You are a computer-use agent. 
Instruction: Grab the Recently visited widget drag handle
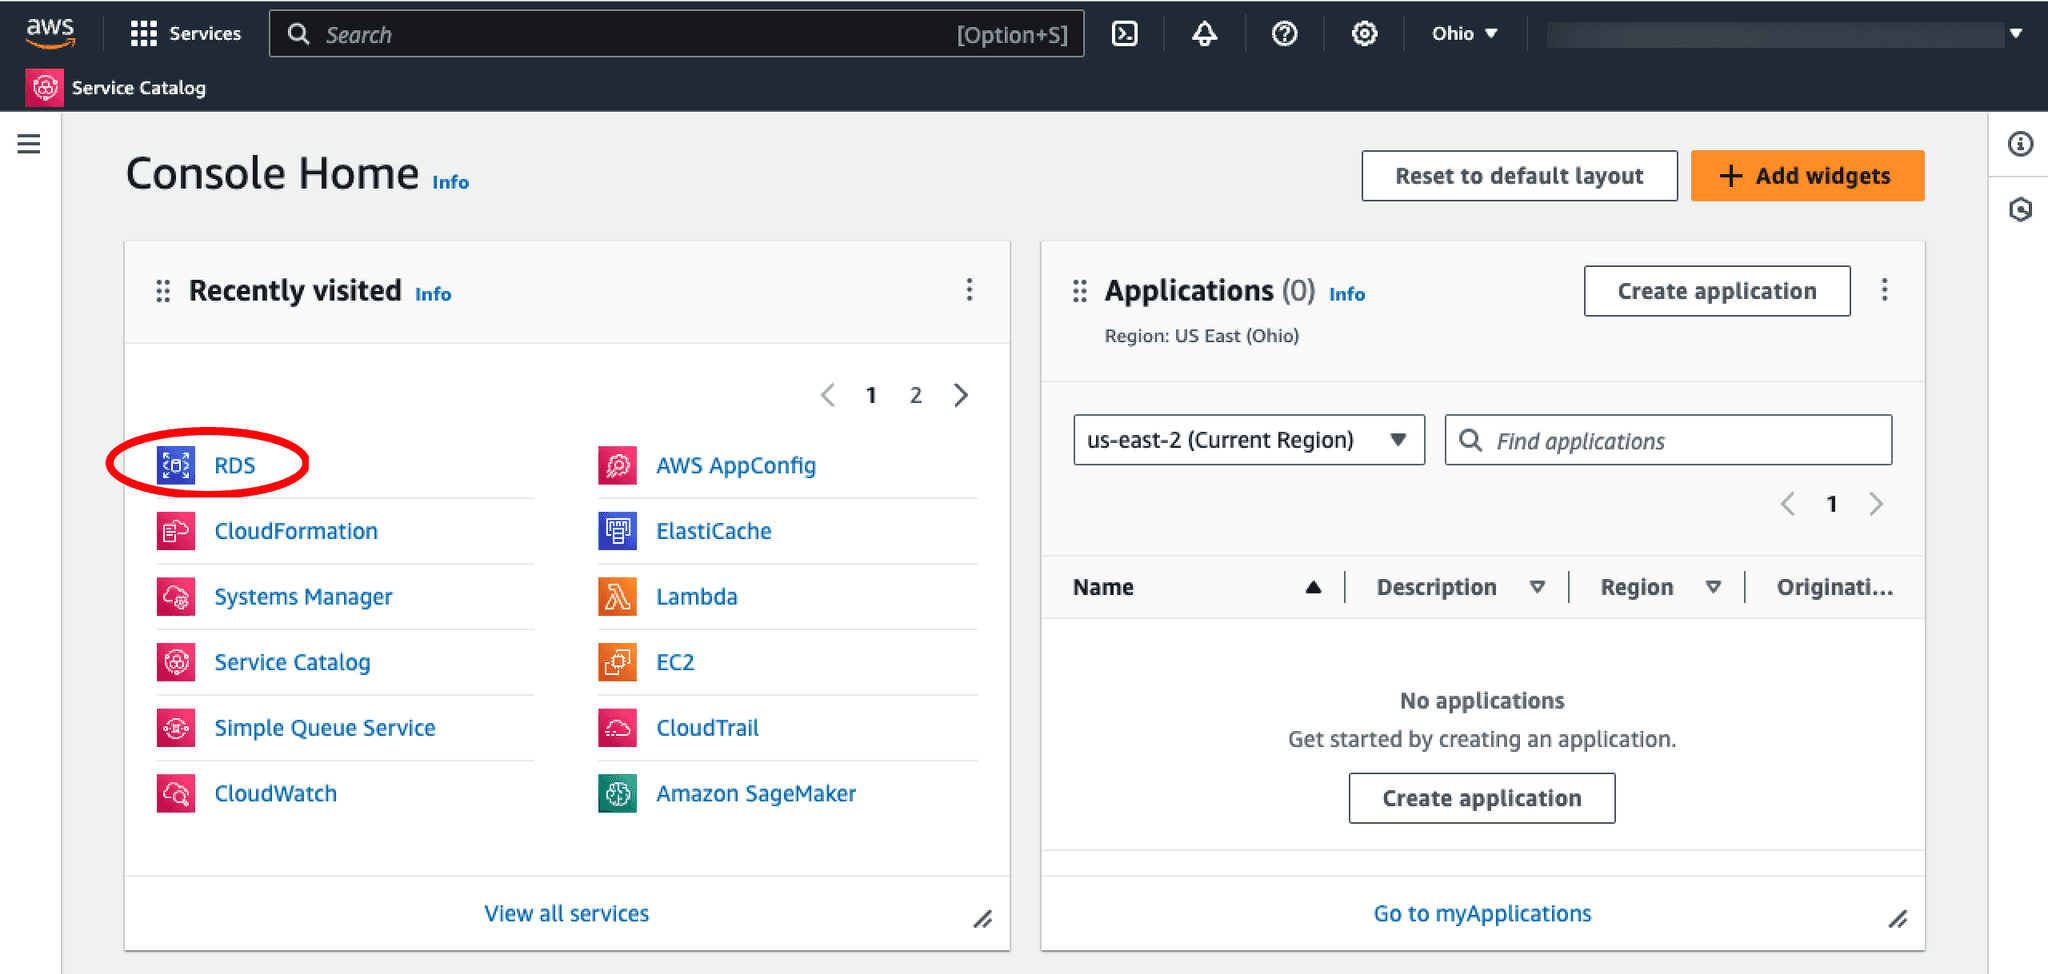click(x=163, y=291)
